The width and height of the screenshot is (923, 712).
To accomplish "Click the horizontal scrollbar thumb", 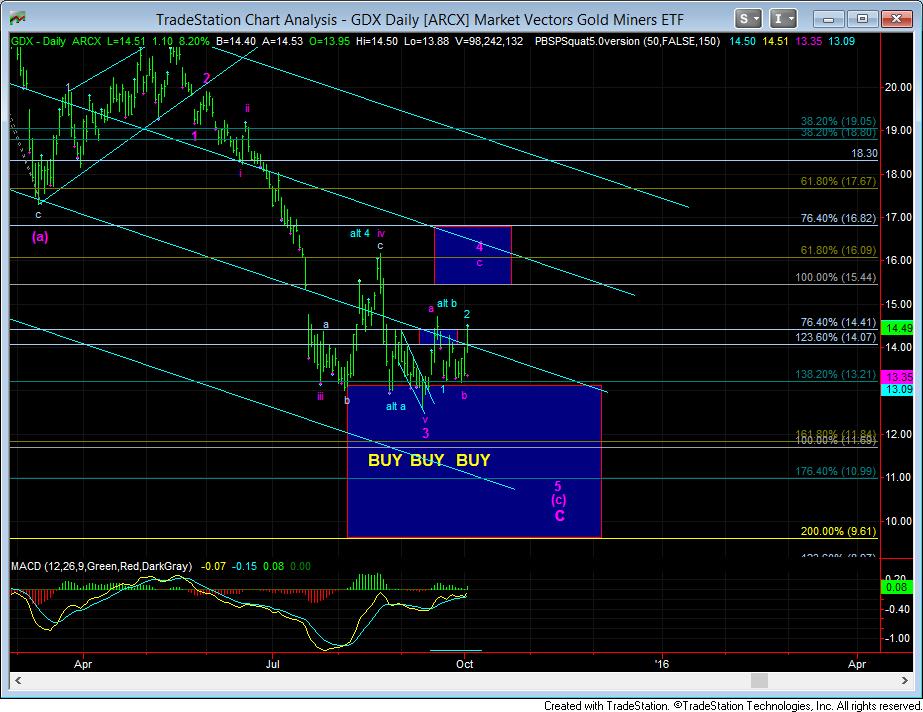I will pos(759,681).
